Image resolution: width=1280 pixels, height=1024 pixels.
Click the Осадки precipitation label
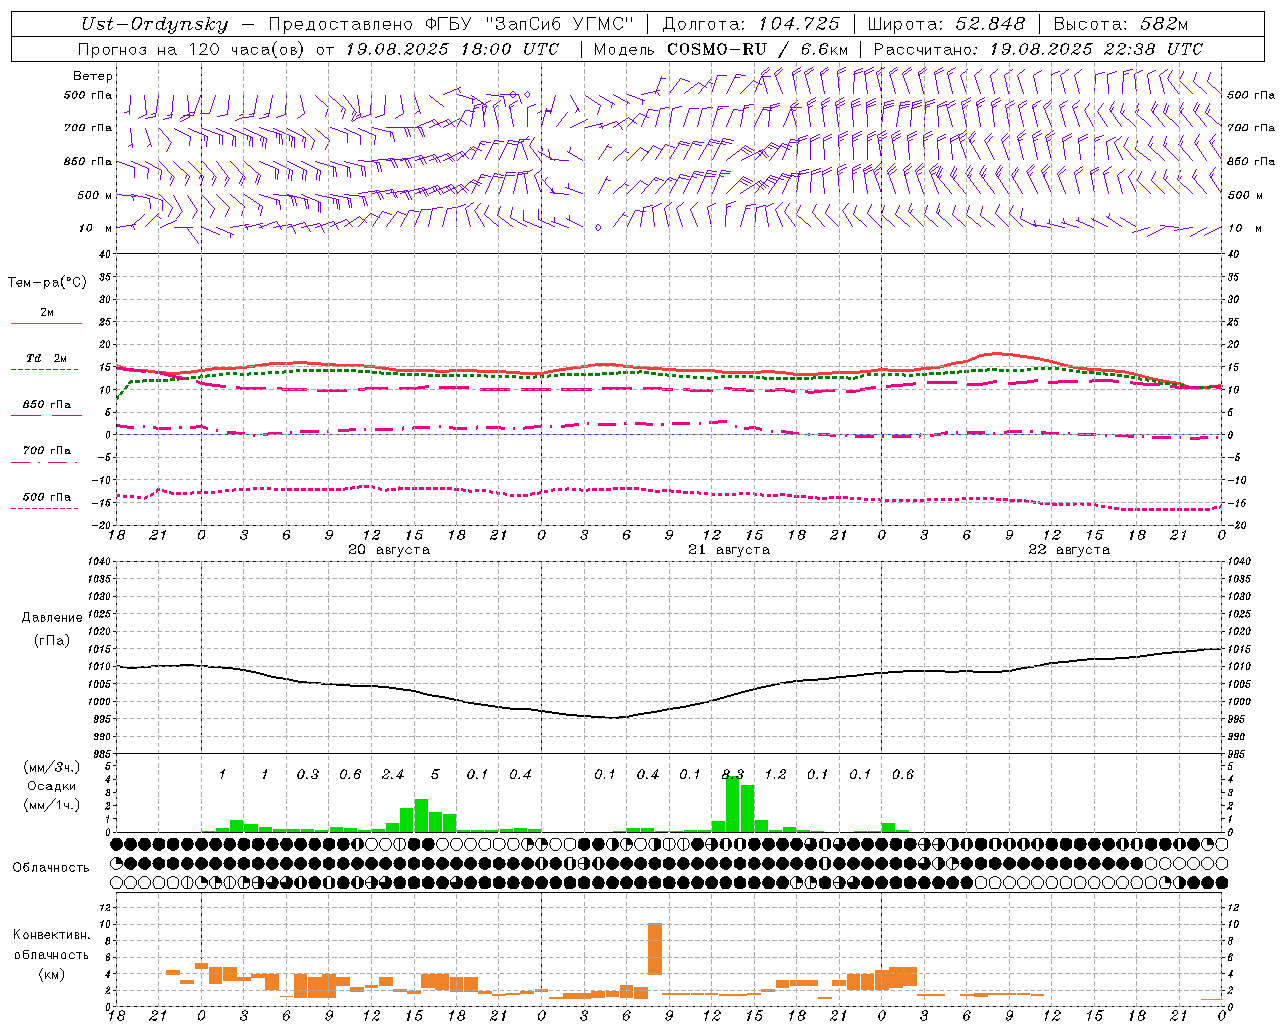click(51, 786)
